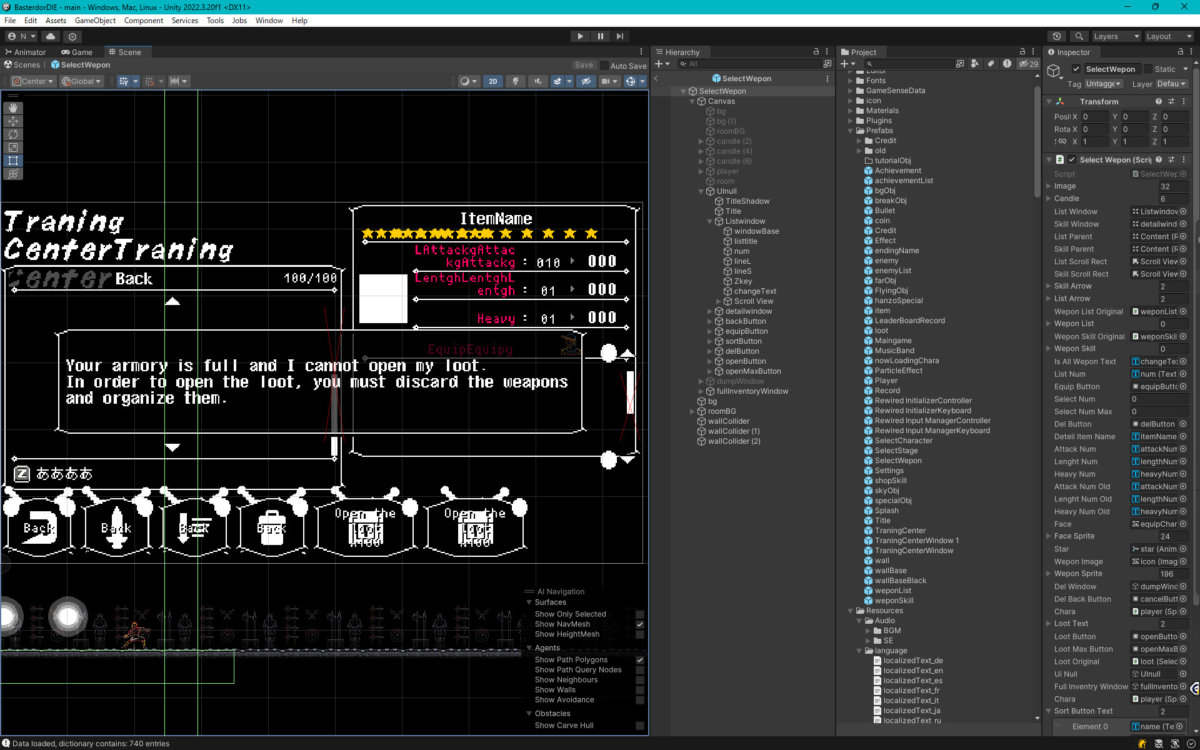
Task: Select MusicBand prefab in Project
Action: click(x=894, y=351)
